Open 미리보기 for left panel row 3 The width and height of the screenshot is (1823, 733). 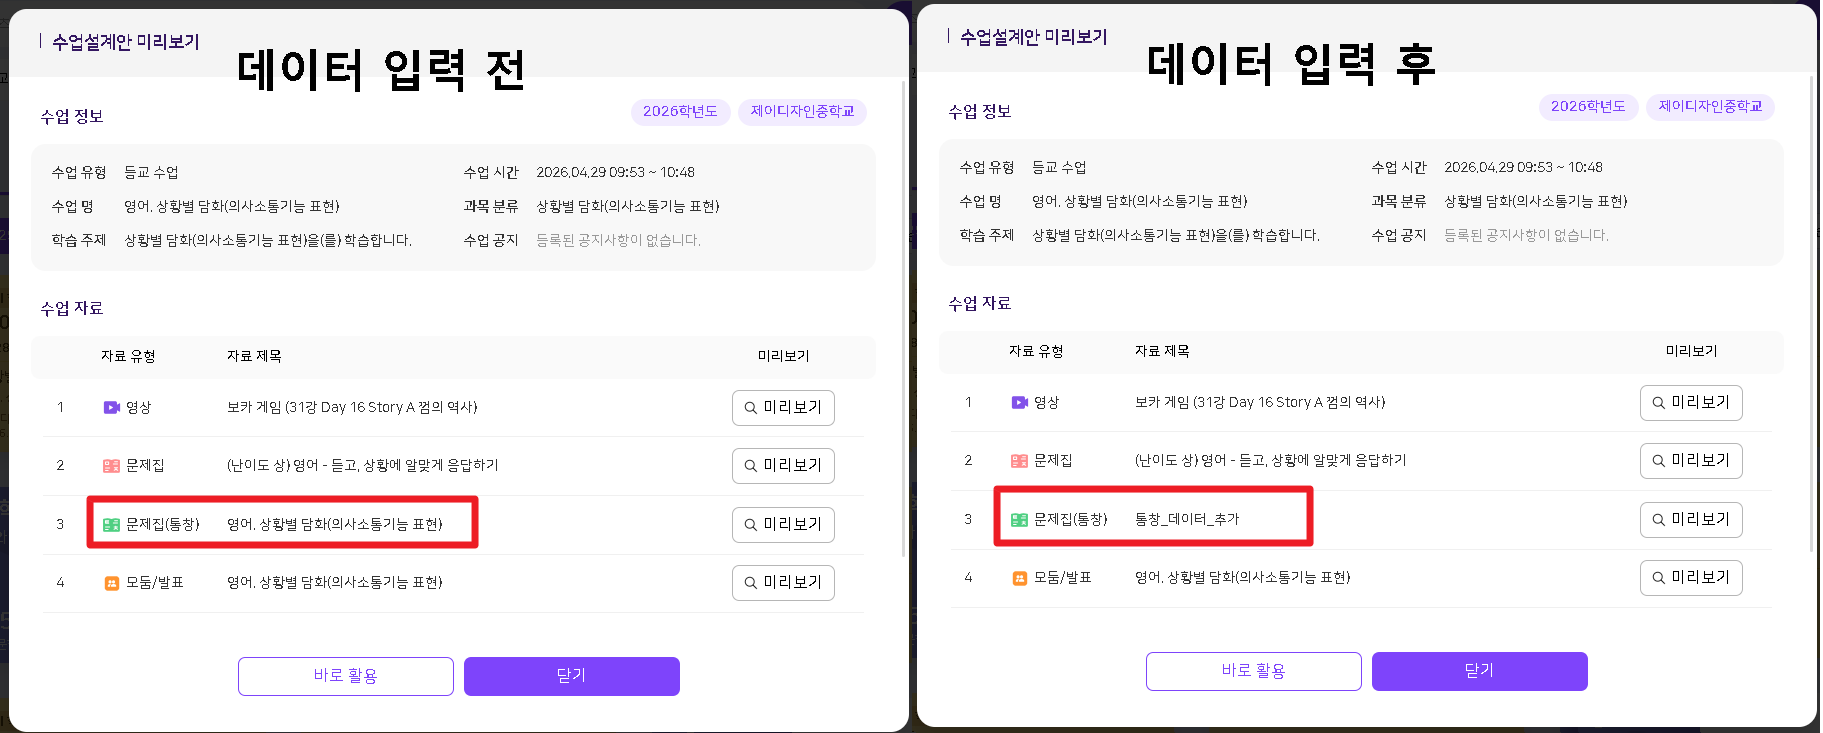pyautogui.click(x=783, y=524)
